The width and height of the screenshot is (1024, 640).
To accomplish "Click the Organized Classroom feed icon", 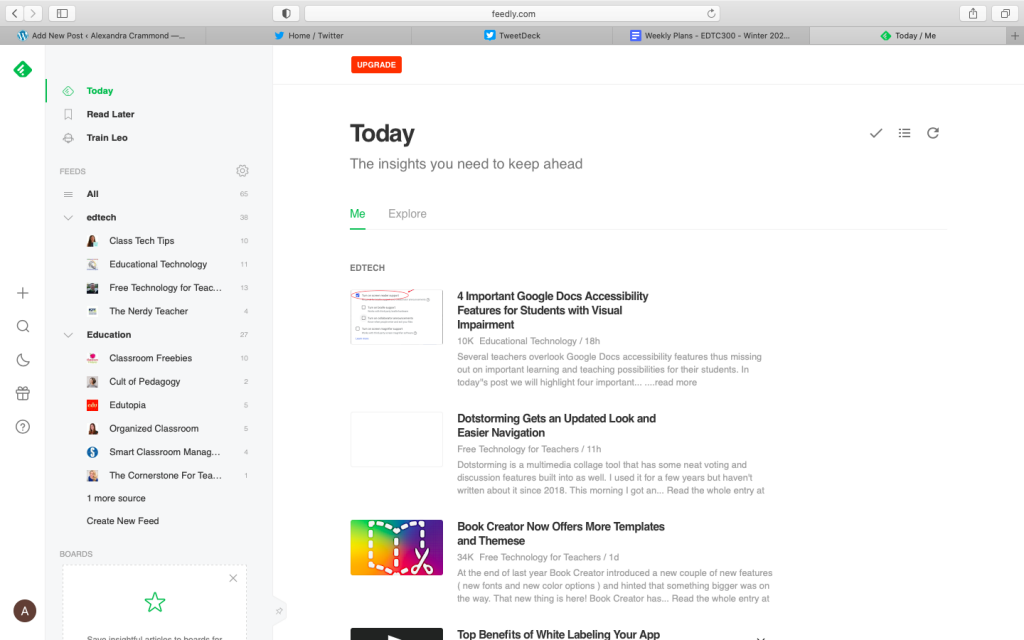I will (93, 428).
